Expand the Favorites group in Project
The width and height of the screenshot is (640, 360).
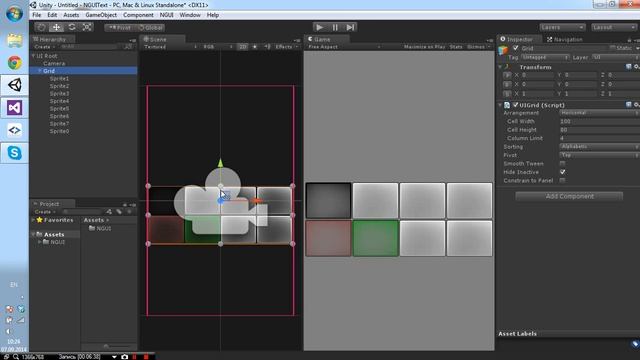point(33,220)
